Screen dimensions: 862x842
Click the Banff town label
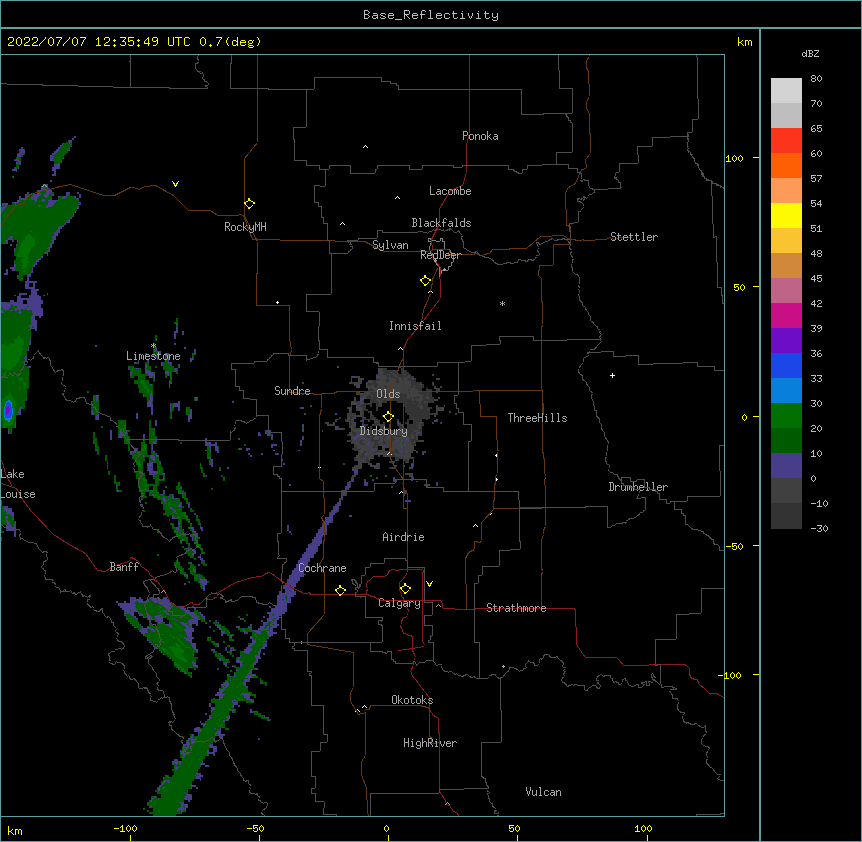[124, 567]
